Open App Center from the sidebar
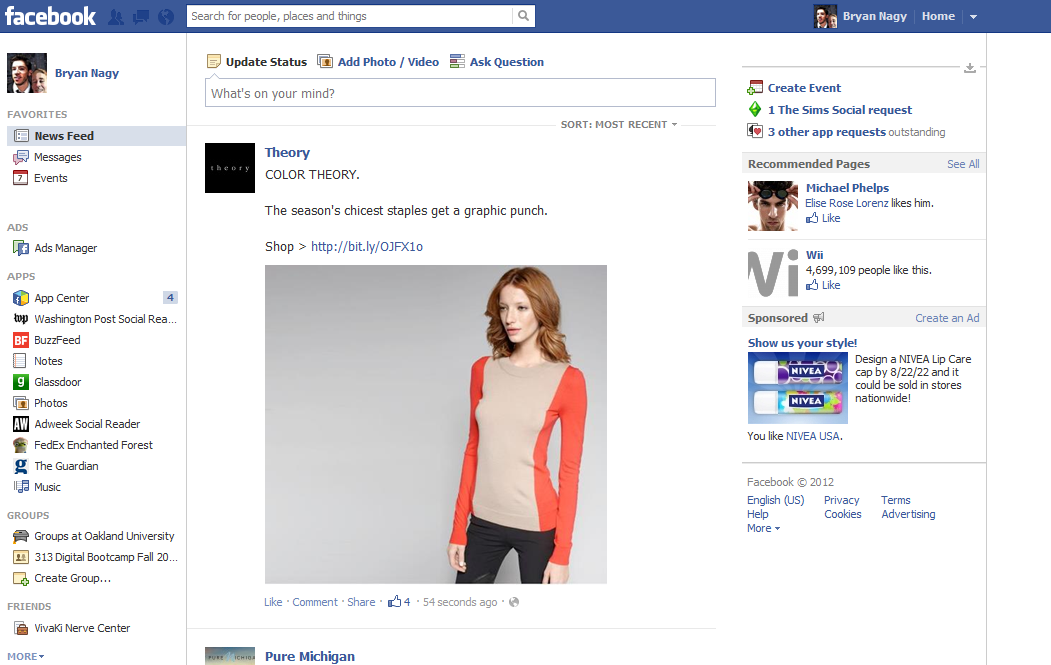Screen dimensions: 1051x665 pos(62,298)
